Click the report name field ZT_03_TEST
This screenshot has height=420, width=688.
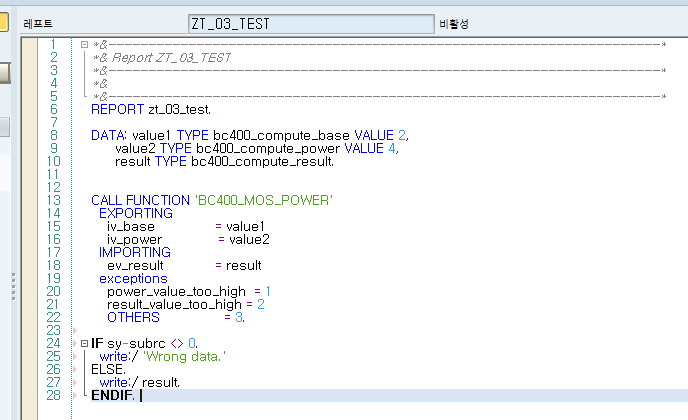[311, 24]
